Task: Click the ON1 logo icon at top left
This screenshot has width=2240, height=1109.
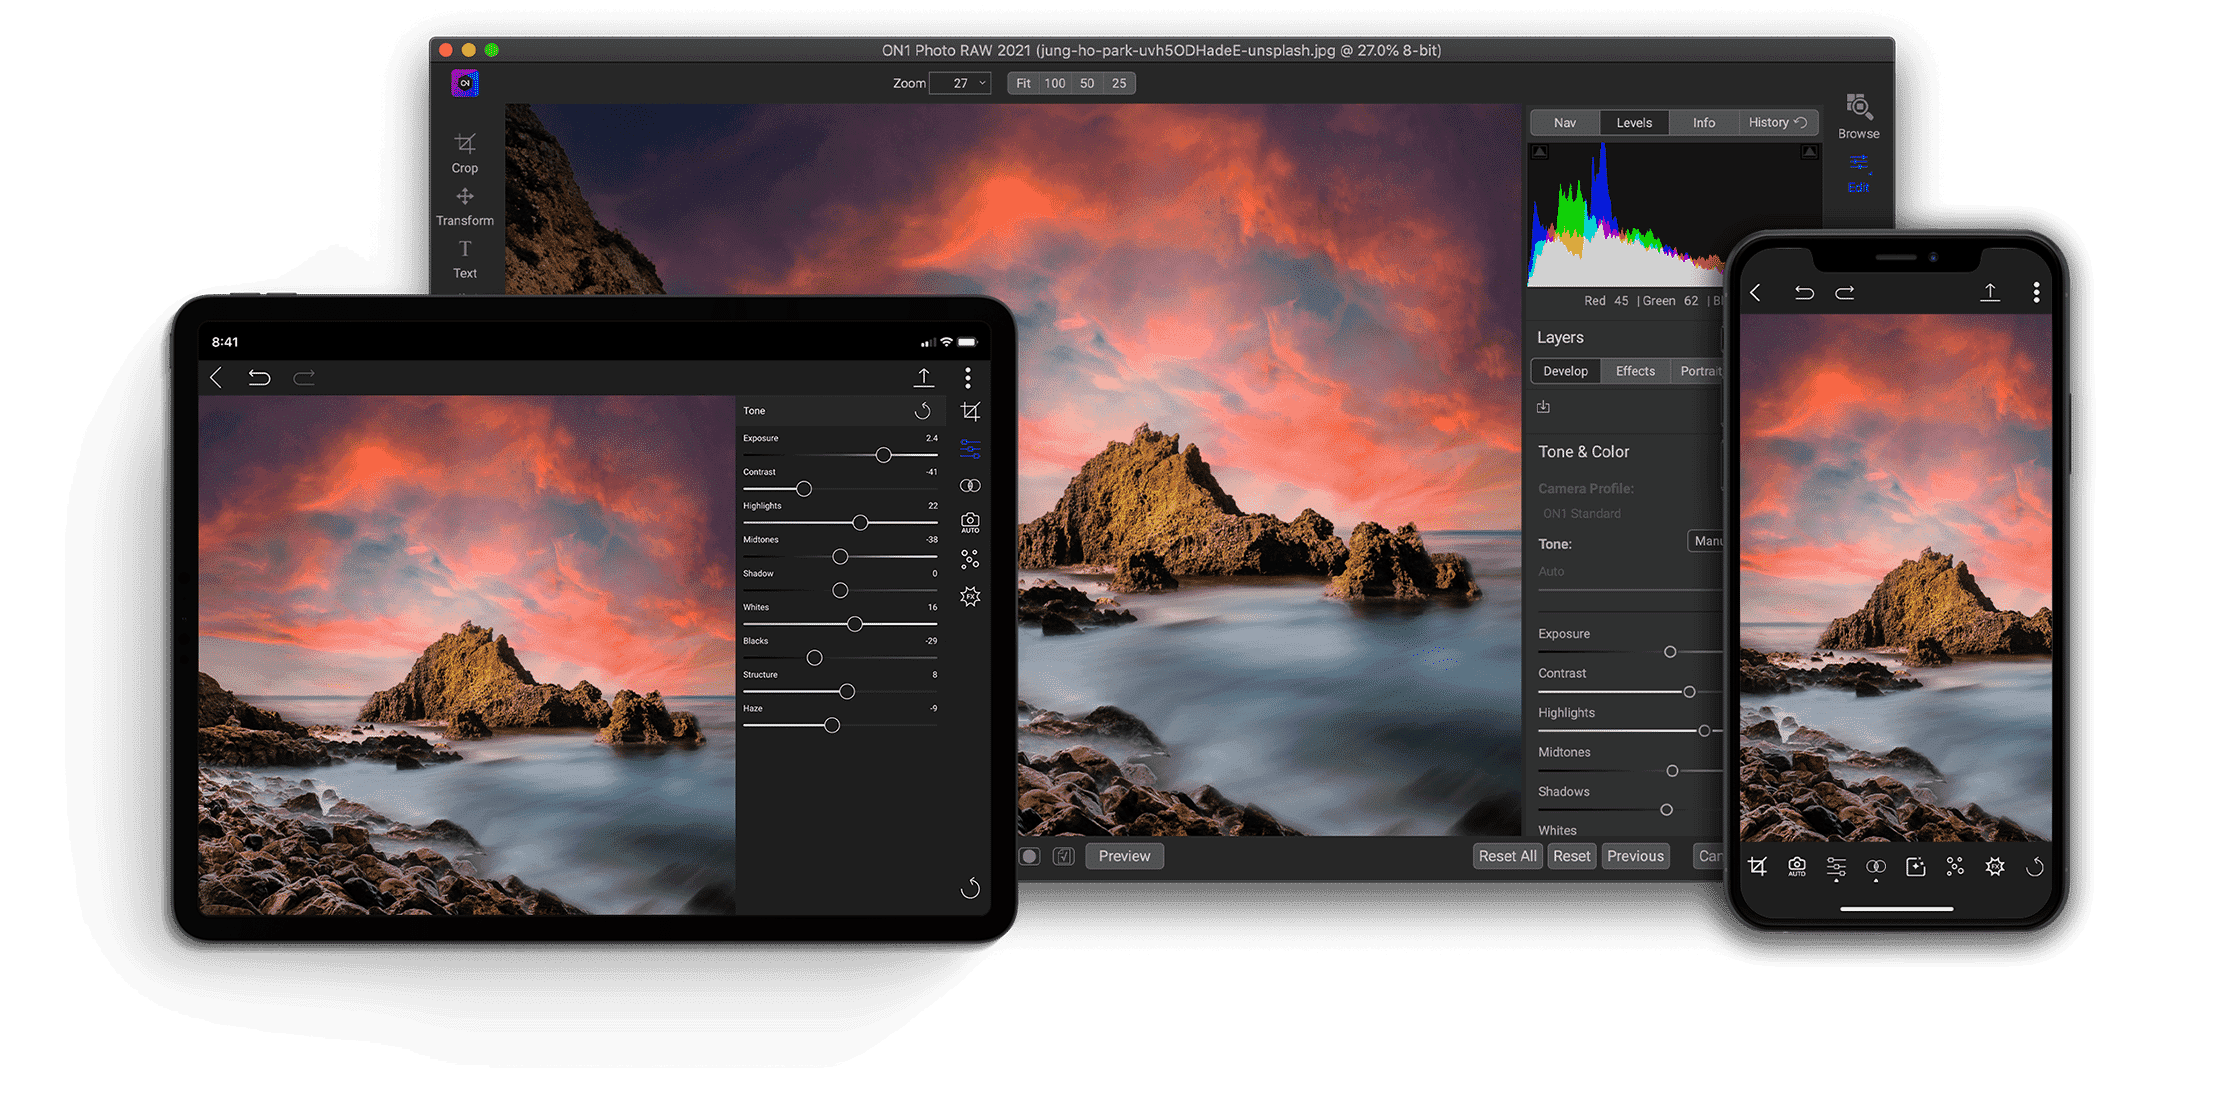Action: pos(464,83)
